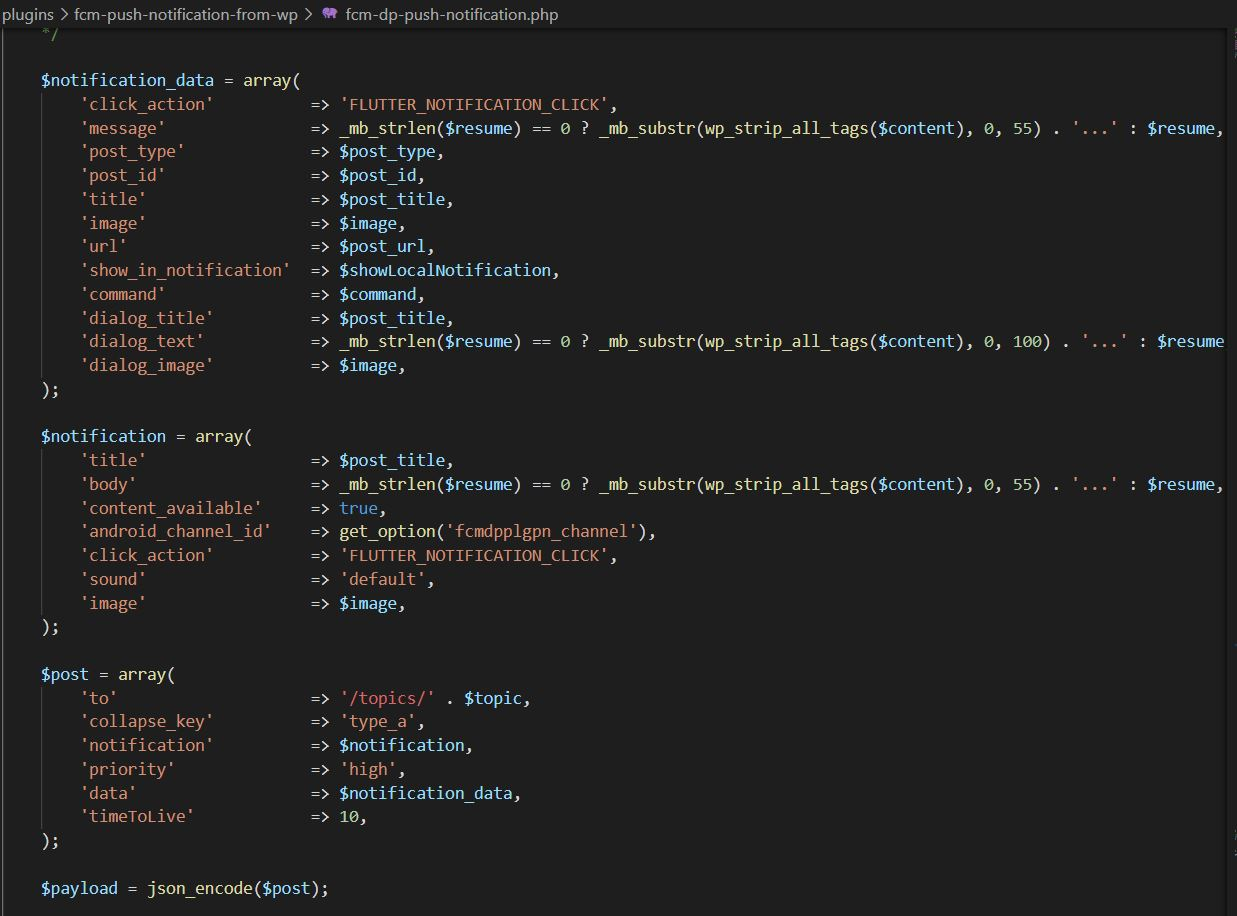Click the '$command' value
Screen dimensions: 1237x916
click(x=377, y=294)
